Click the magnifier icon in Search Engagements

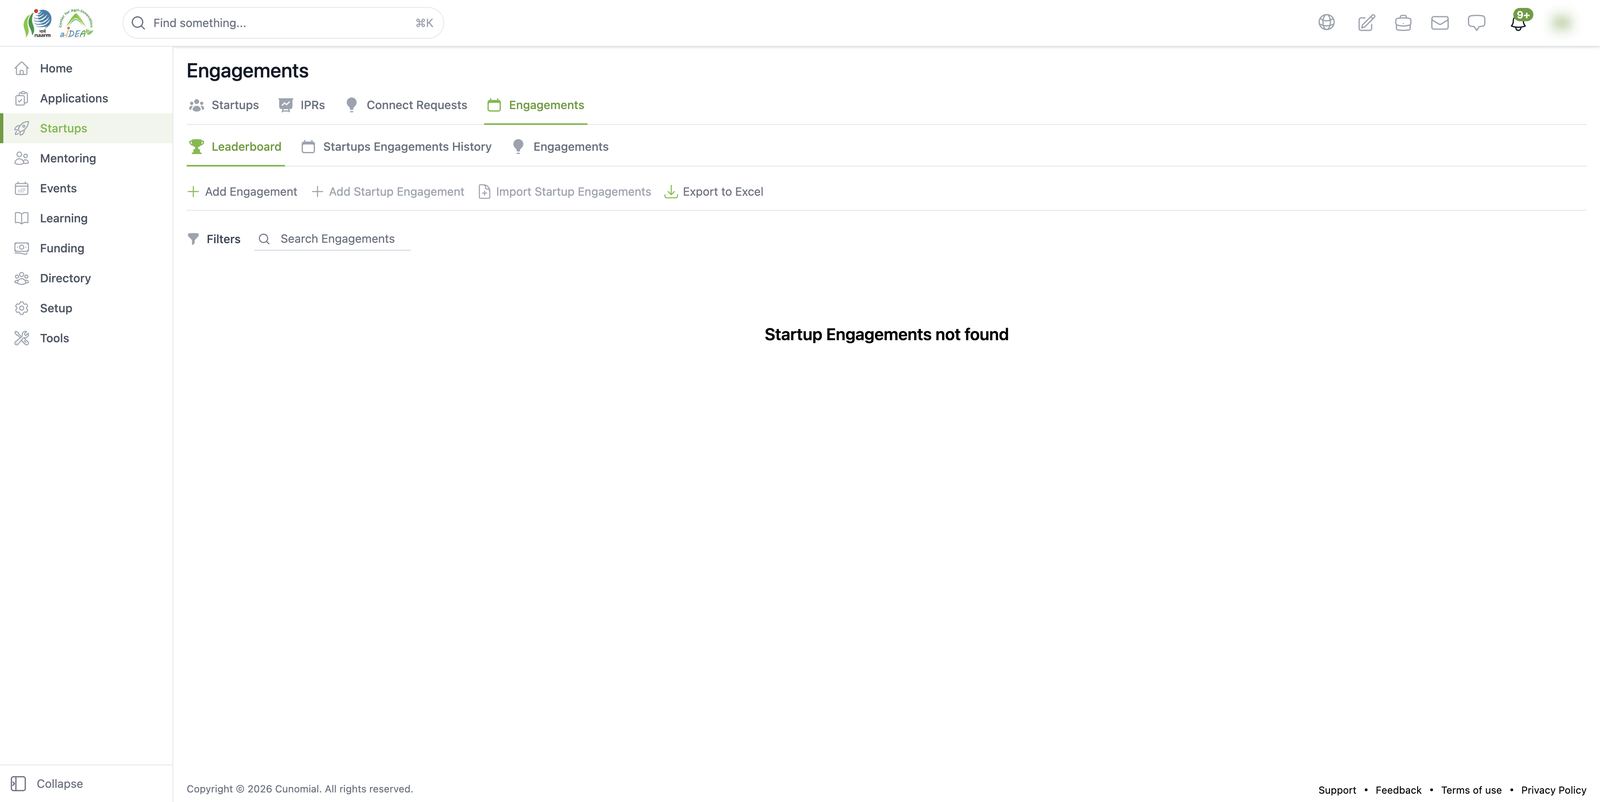click(x=264, y=239)
